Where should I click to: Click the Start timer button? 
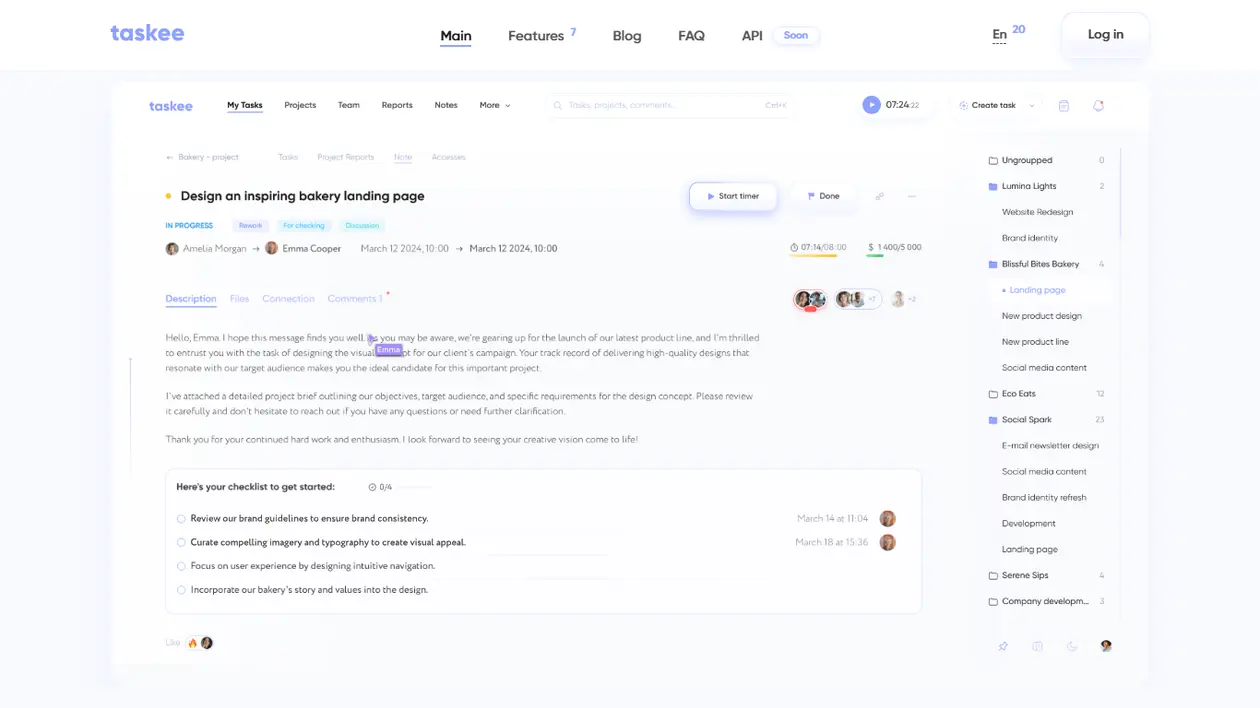tap(733, 196)
